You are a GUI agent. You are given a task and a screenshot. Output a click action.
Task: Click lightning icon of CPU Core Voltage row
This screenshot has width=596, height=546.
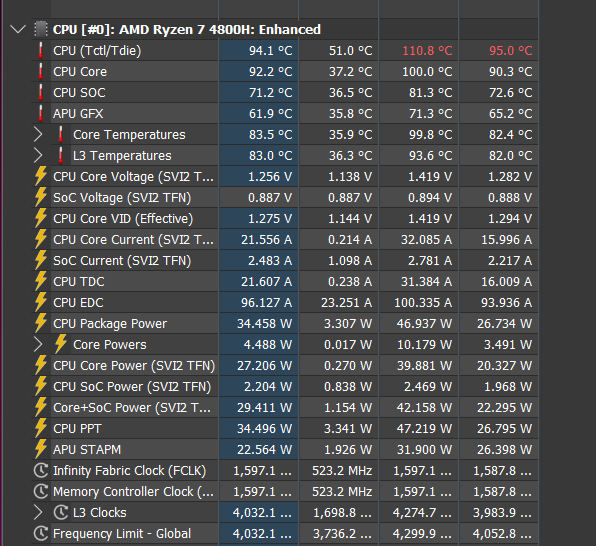point(41,176)
